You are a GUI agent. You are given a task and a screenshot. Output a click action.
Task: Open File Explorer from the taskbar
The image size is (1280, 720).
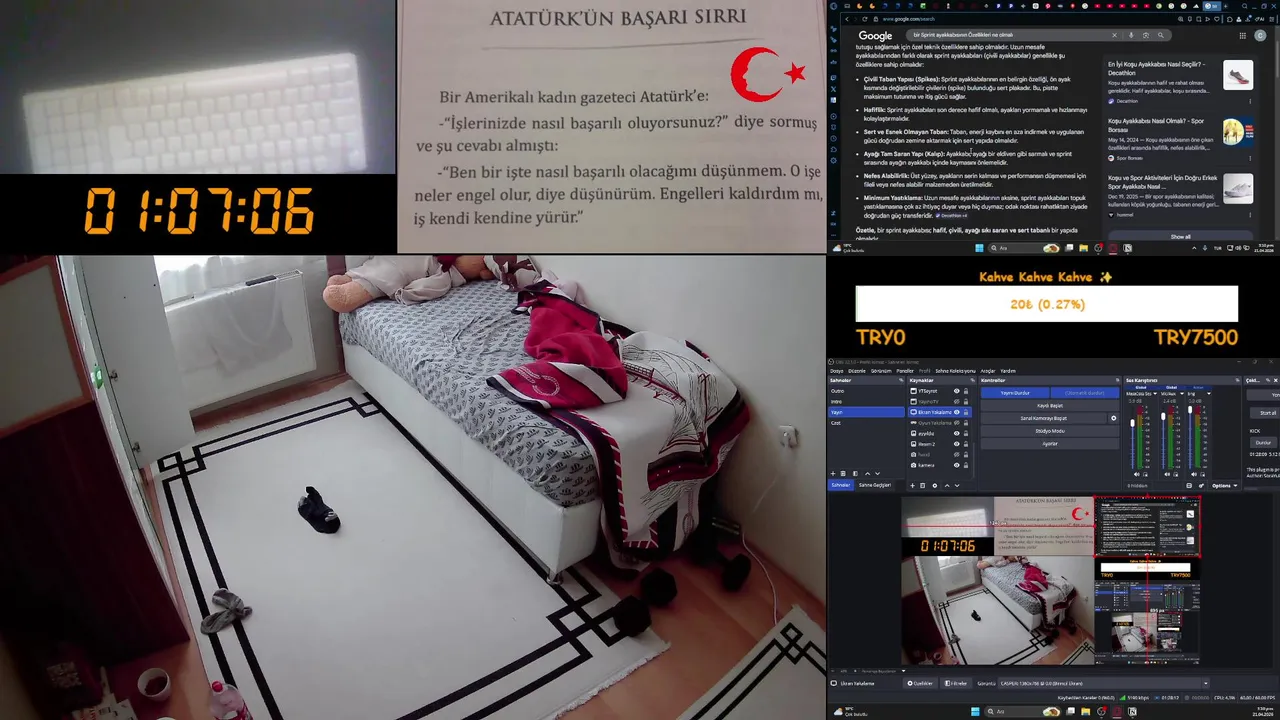click(1085, 711)
